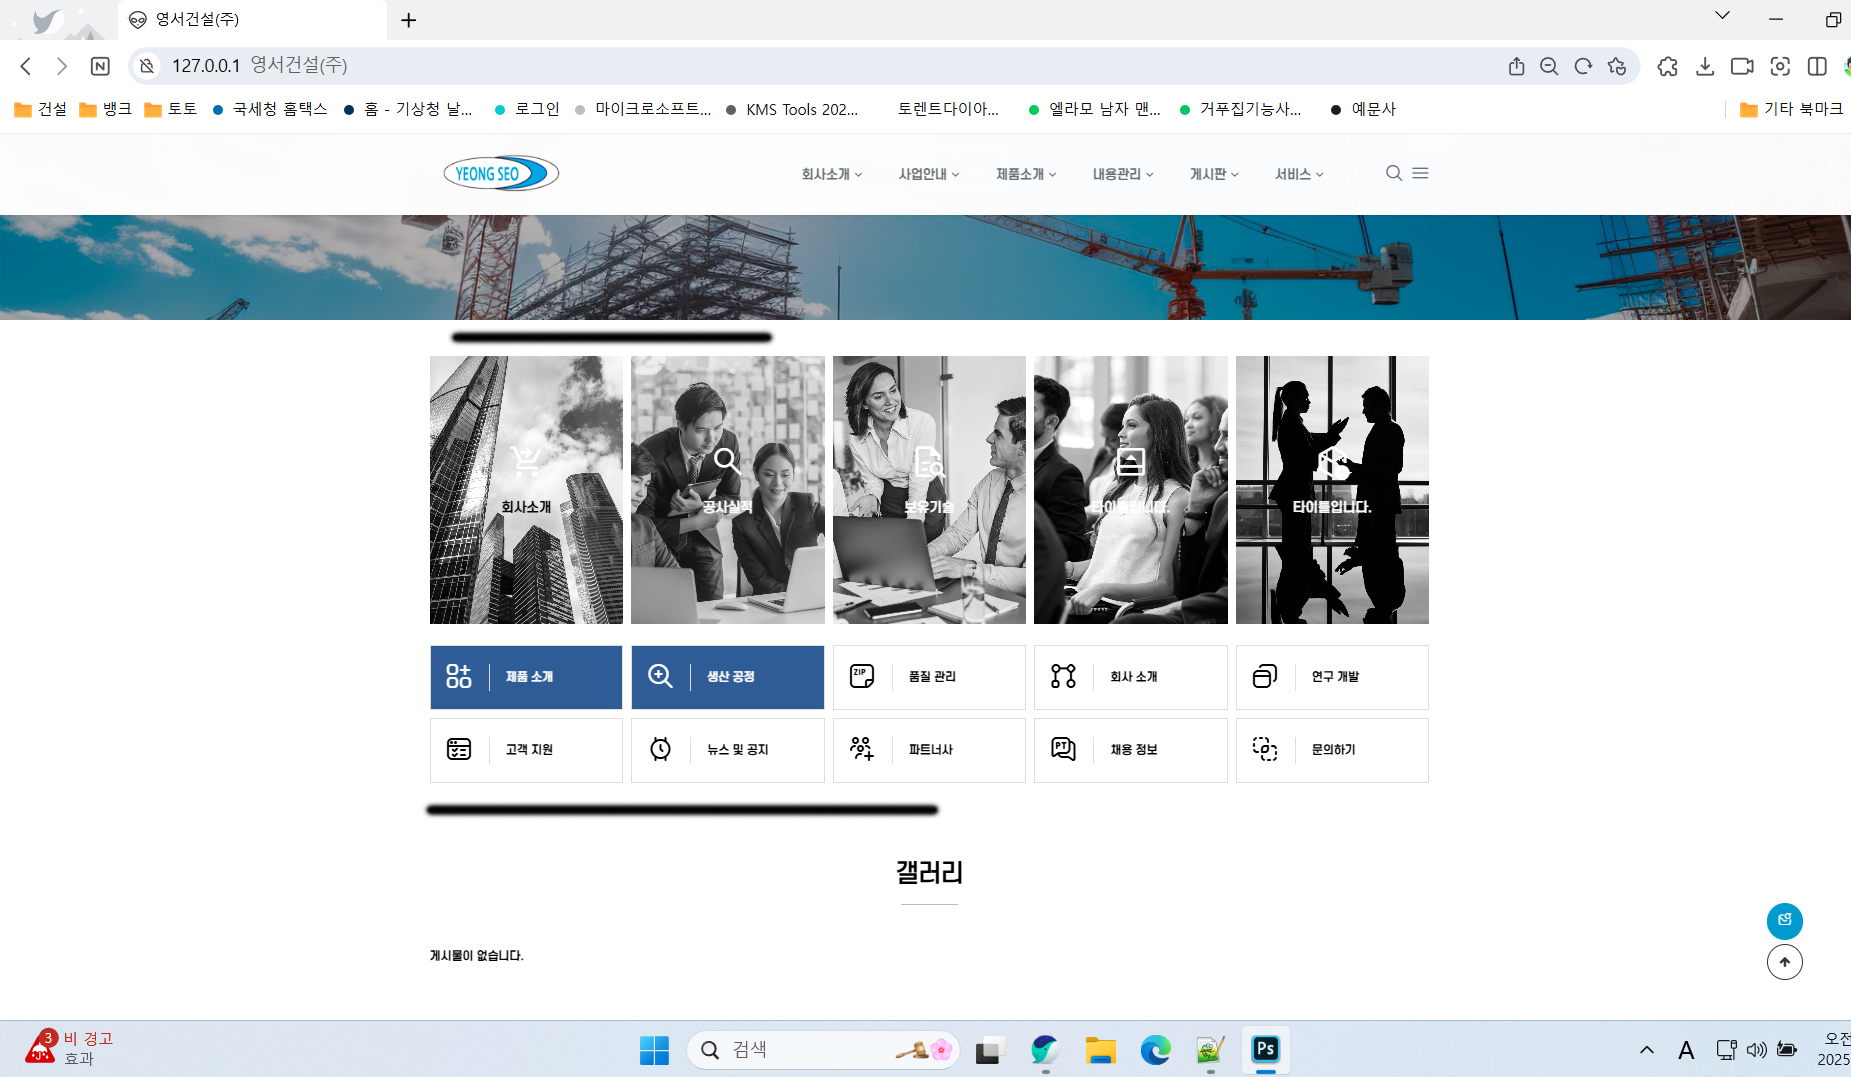Viewport: 1851px width, 1077px height.
Task: Open the 제품소개 menu item
Action: 1025,174
